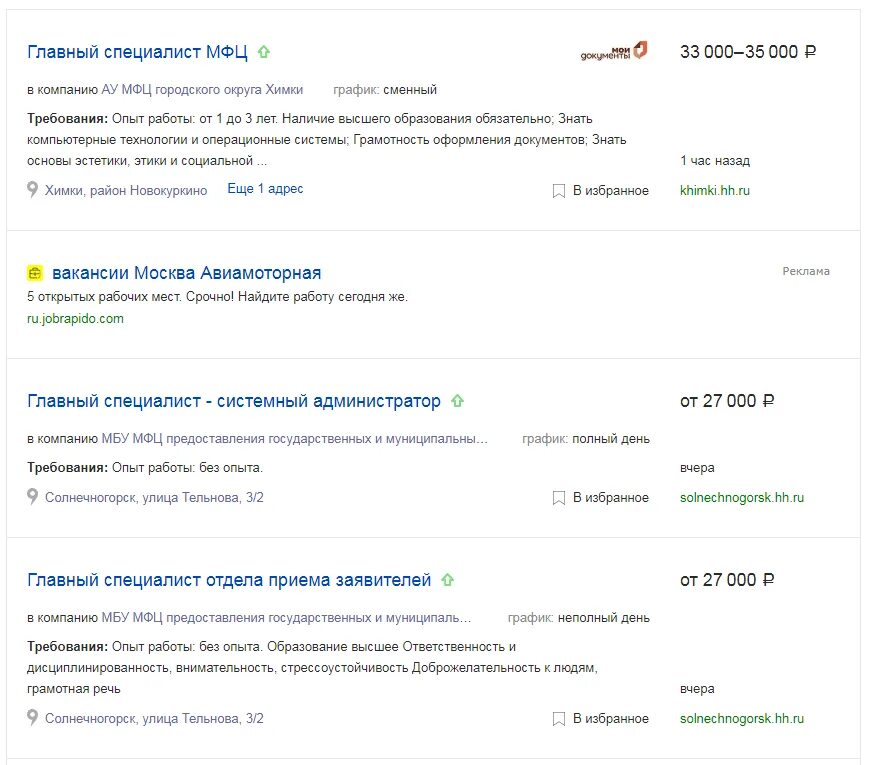Save отдела приема заявителей vacancy to favorites
Image resolution: width=871 pixels, height=765 pixels.
pos(601,719)
